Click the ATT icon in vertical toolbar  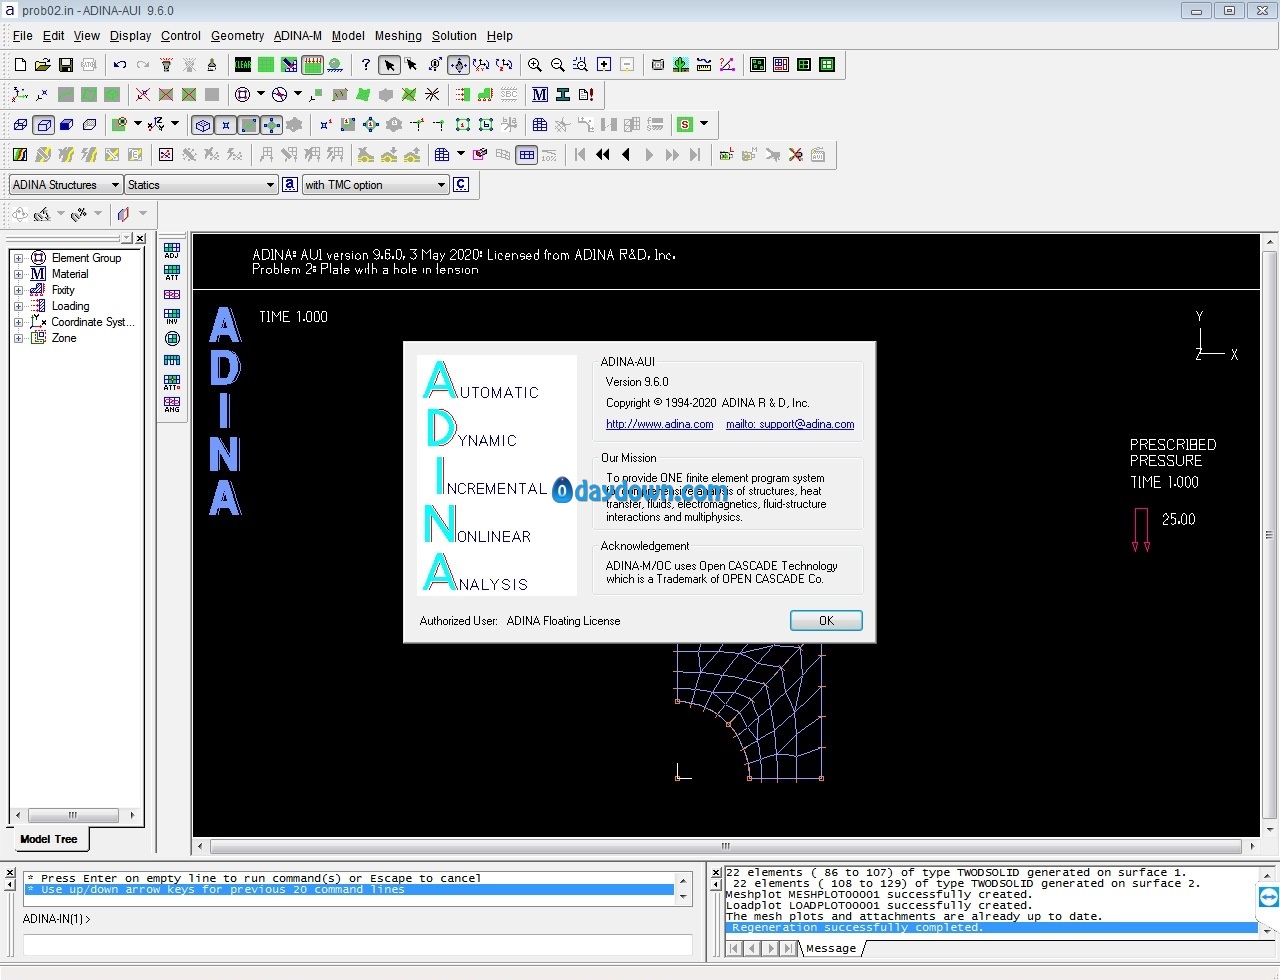point(172,273)
